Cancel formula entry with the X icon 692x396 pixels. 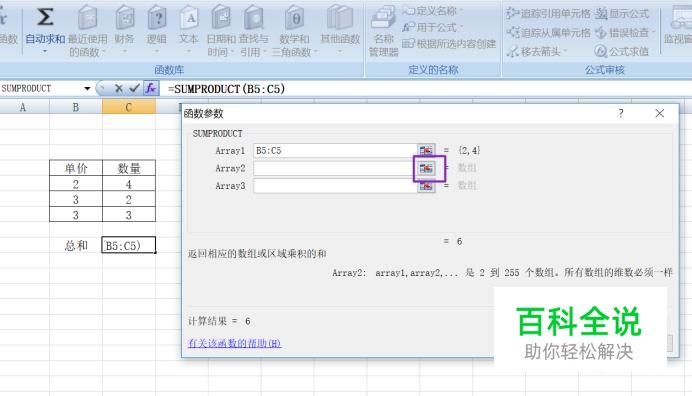[118, 88]
